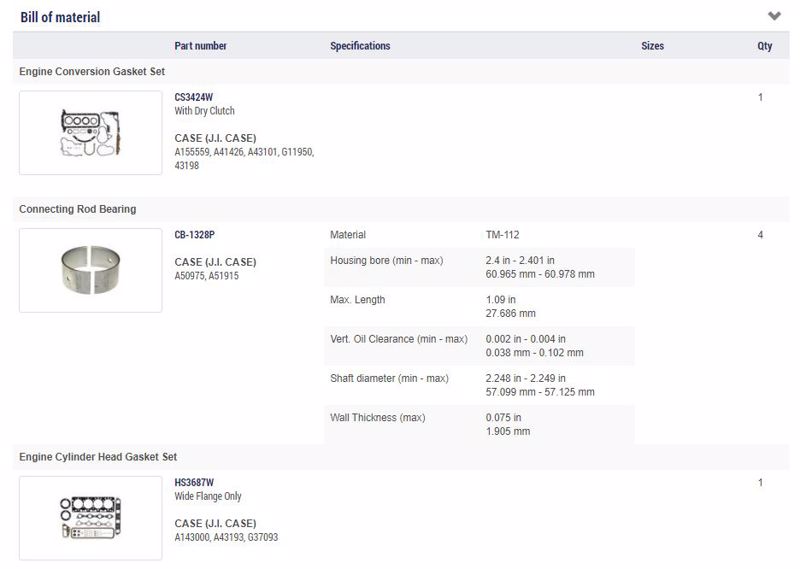Click the Wall Thickness (max) specification row
The image size is (800, 569).
(x=480, y=424)
